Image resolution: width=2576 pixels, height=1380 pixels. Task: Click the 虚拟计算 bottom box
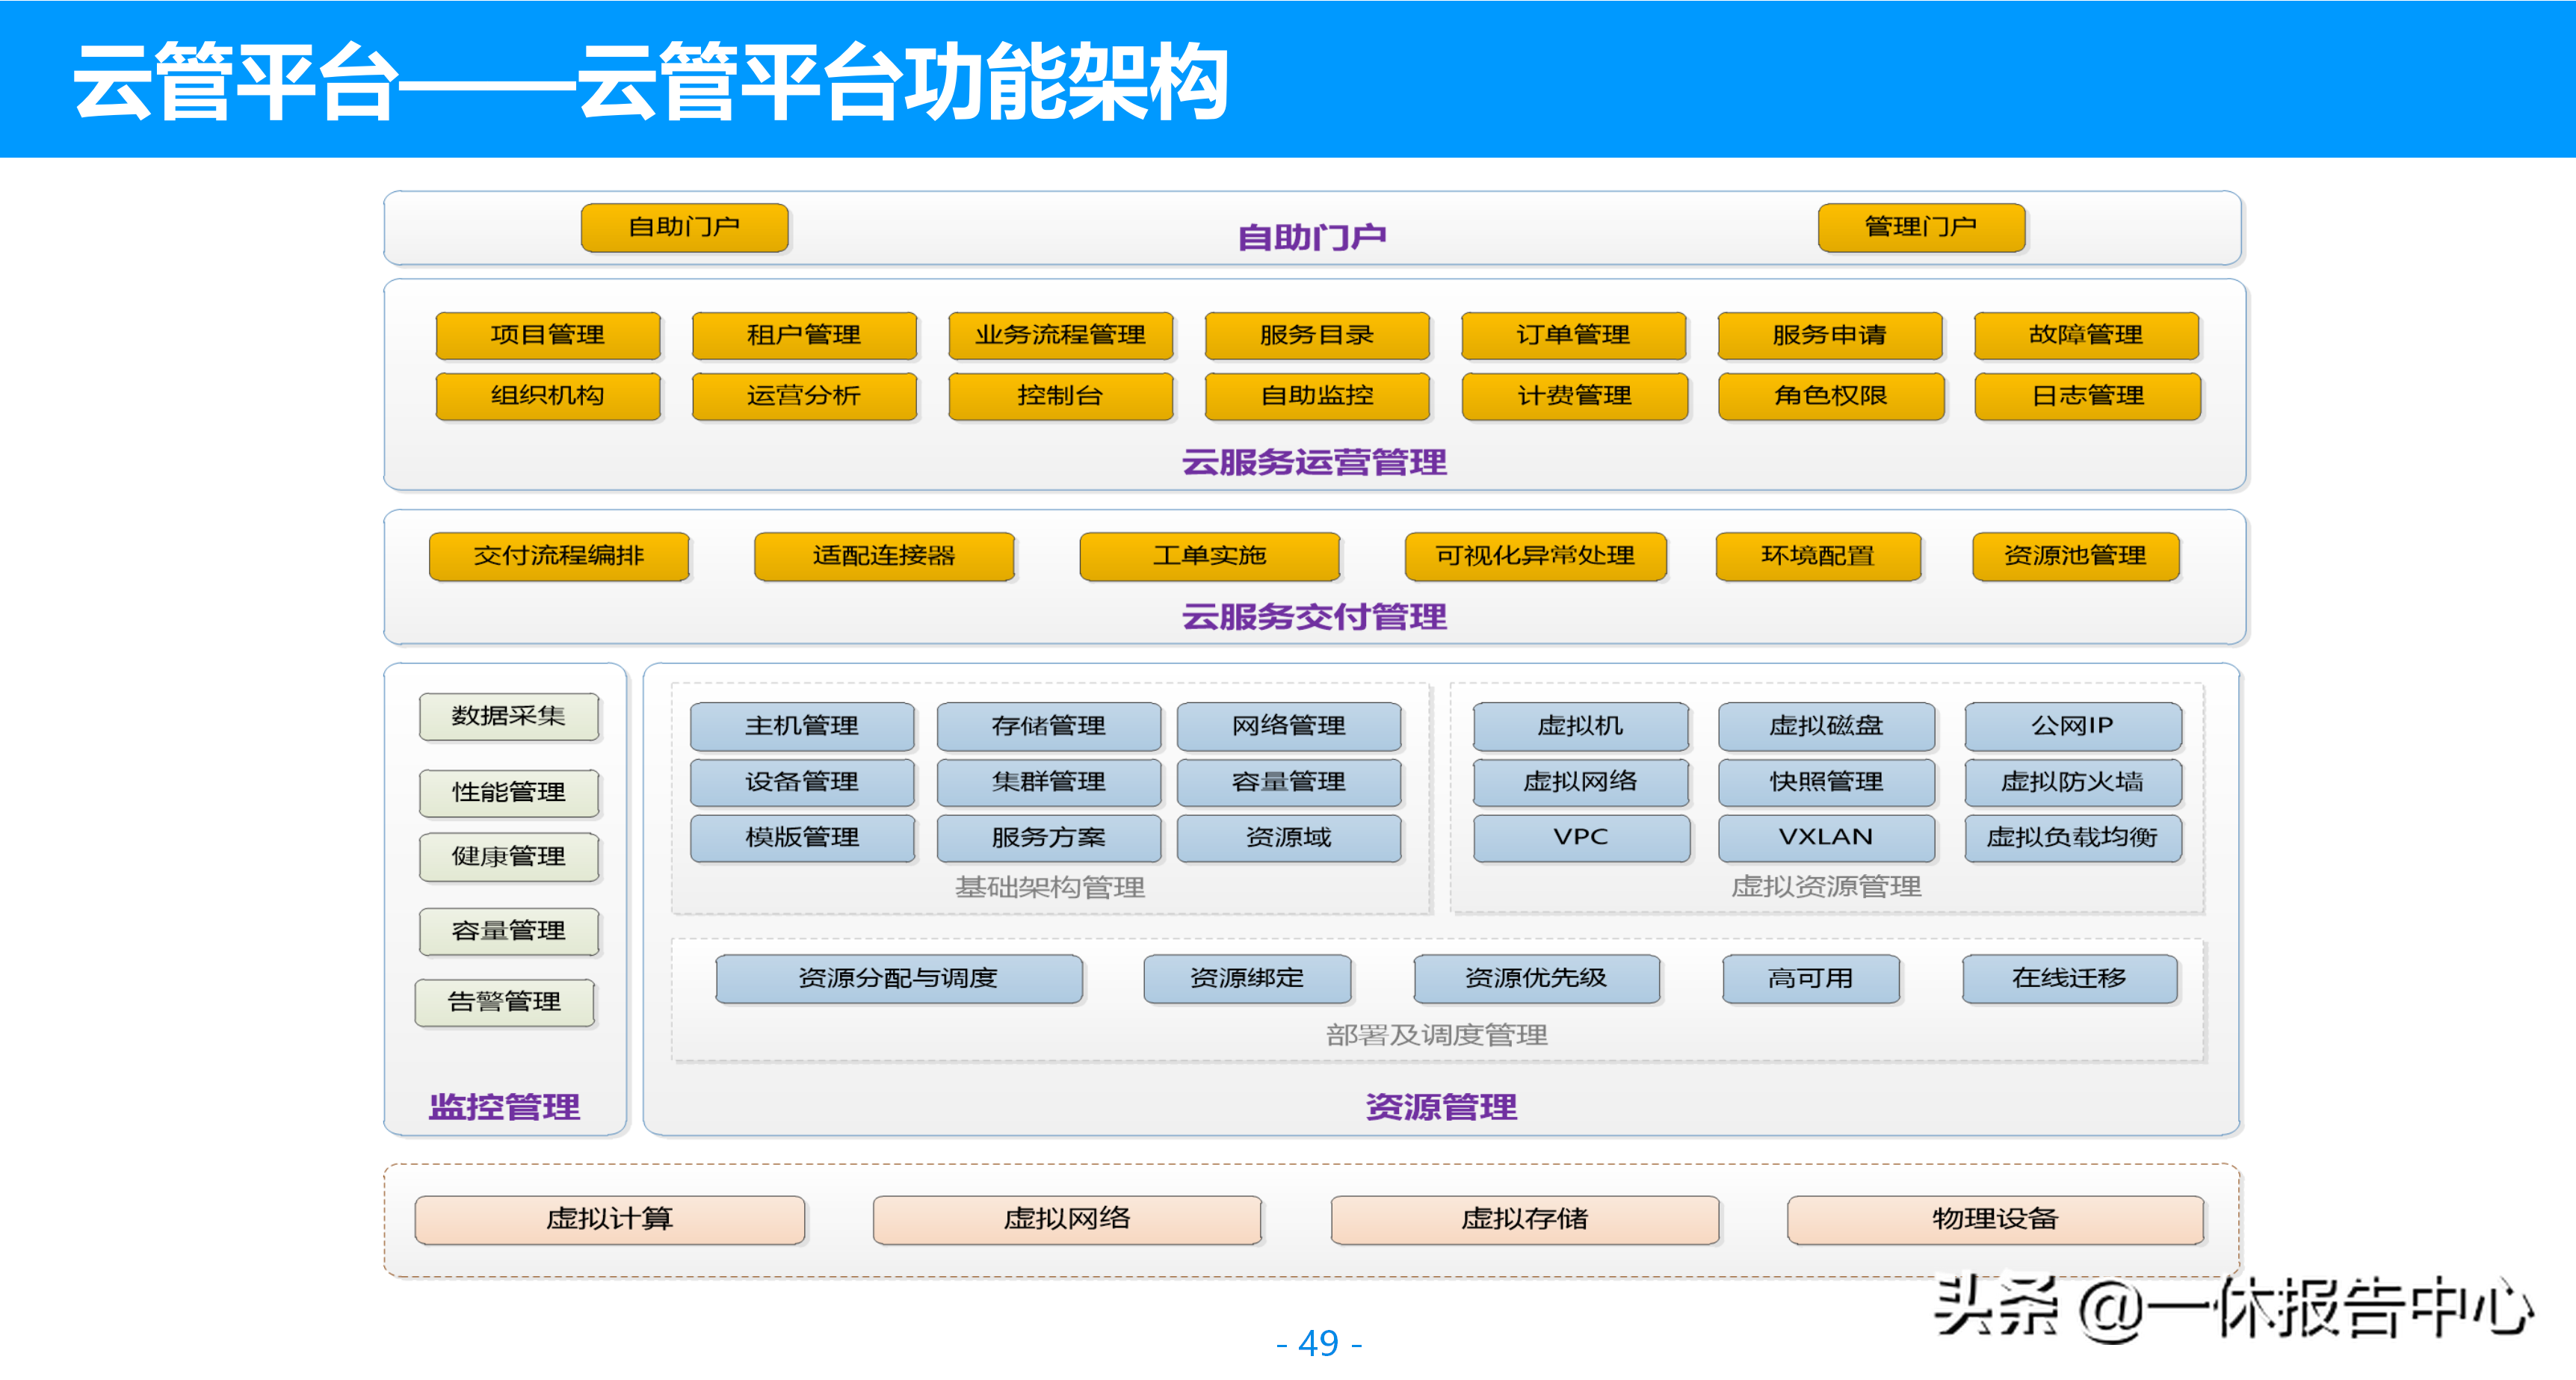(x=609, y=1219)
